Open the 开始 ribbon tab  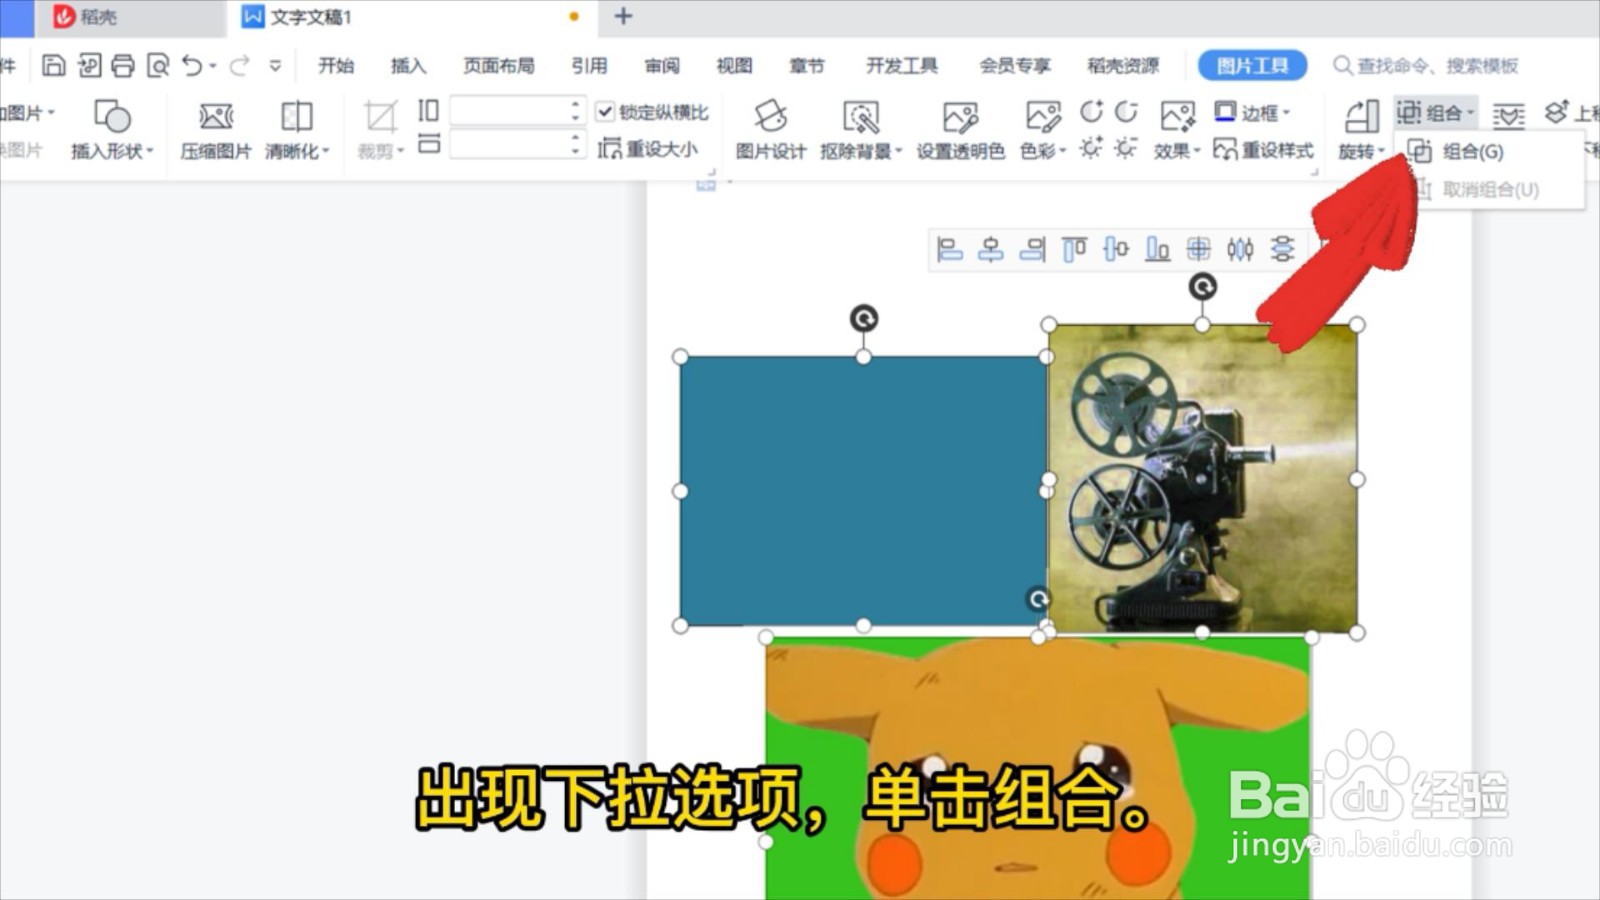click(x=336, y=66)
